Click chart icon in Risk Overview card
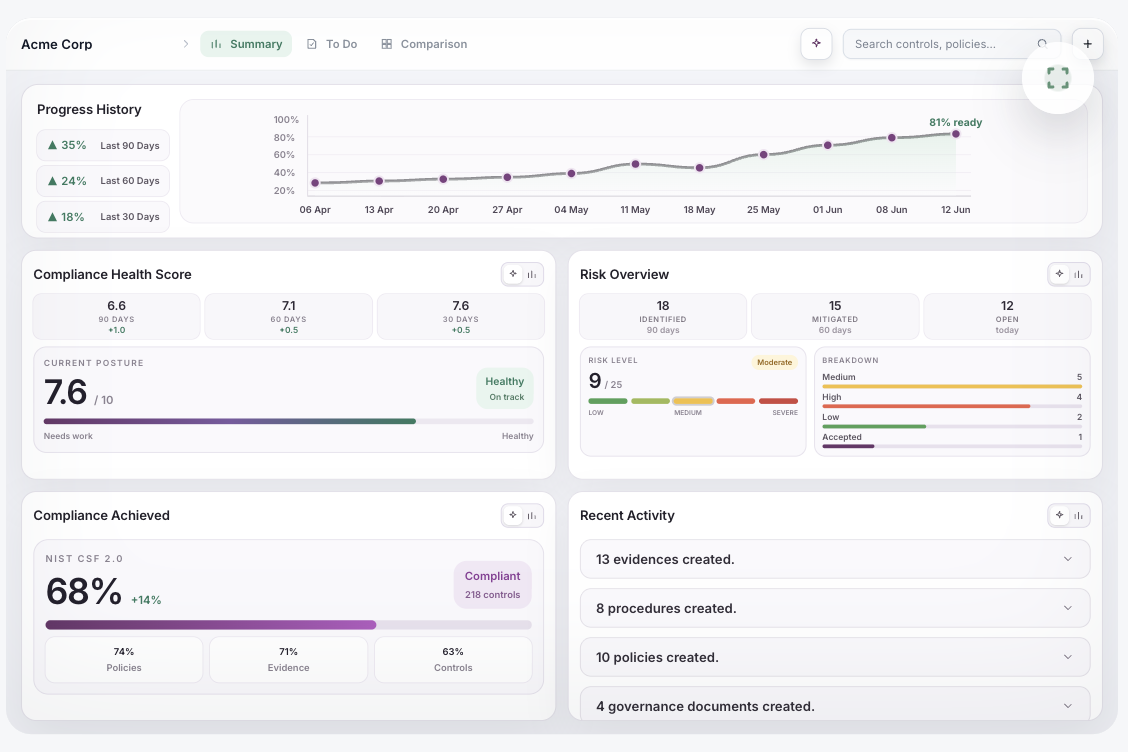The image size is (1128, 752). click(x=1078, y=274)
